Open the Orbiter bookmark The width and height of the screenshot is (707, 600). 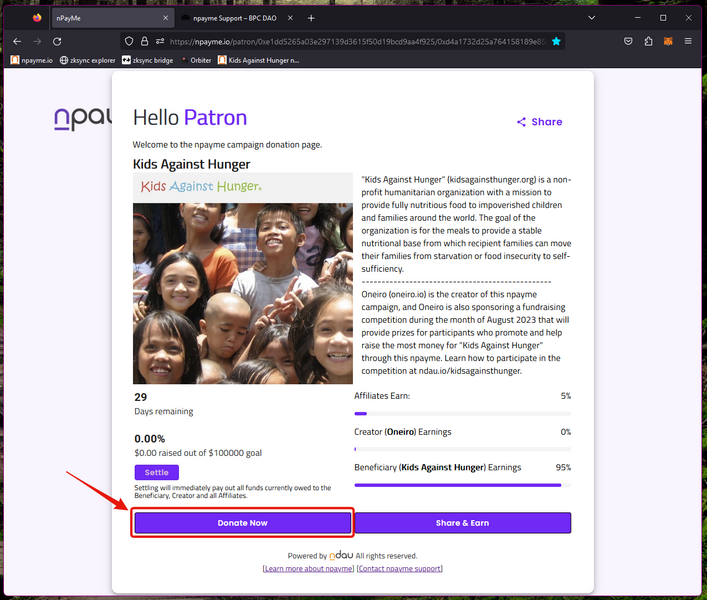tap(196, 60)
